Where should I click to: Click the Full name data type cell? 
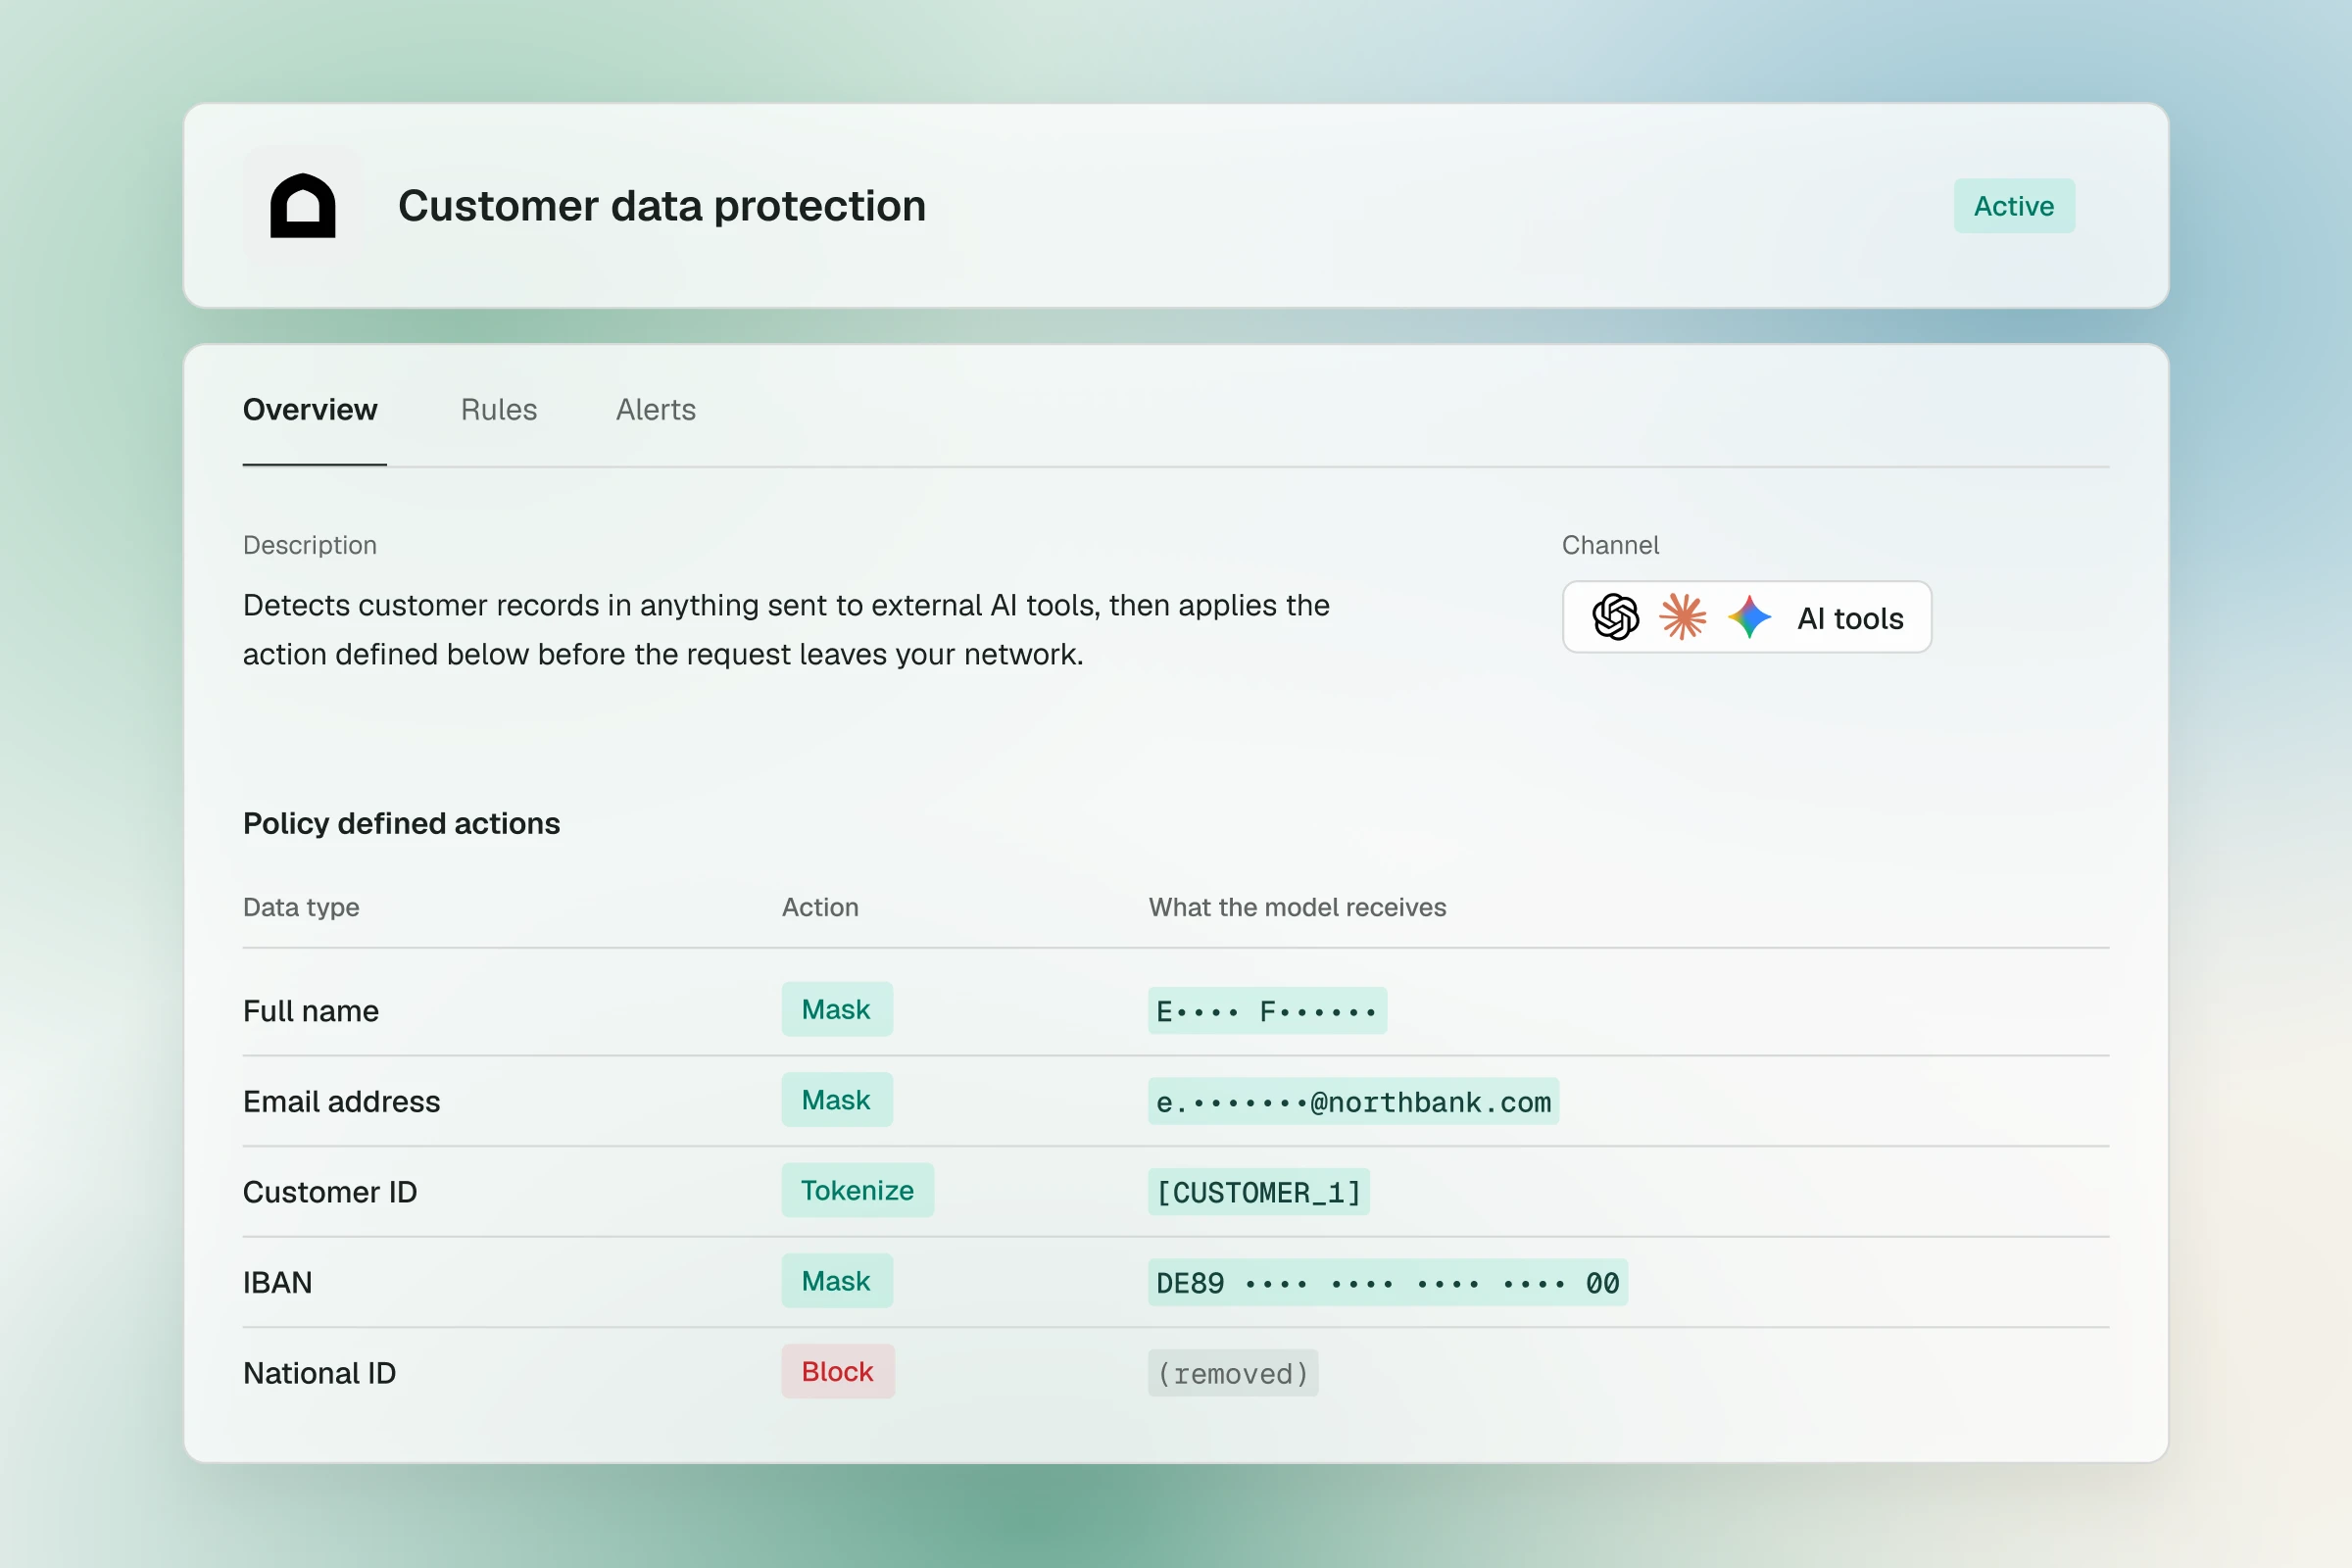tap(311, 1011)
